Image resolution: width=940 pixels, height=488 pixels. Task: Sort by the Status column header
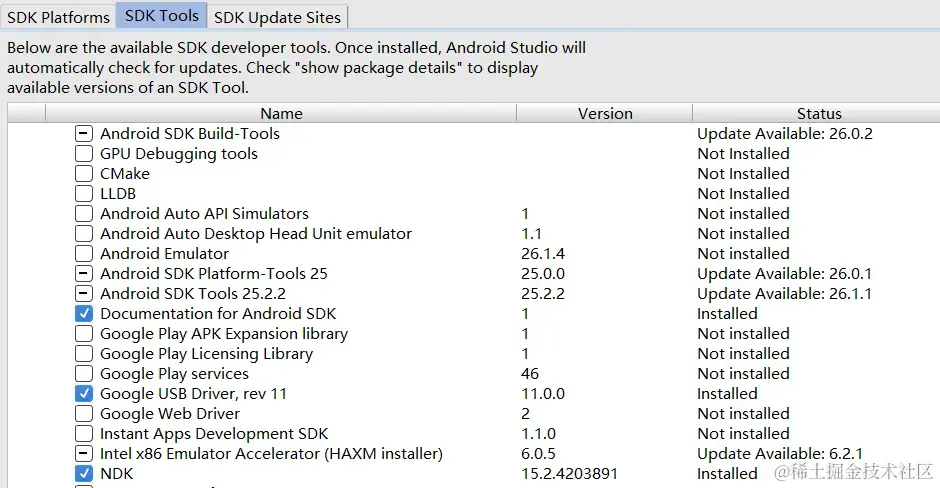pyautogui.click(x=819, y=113)
